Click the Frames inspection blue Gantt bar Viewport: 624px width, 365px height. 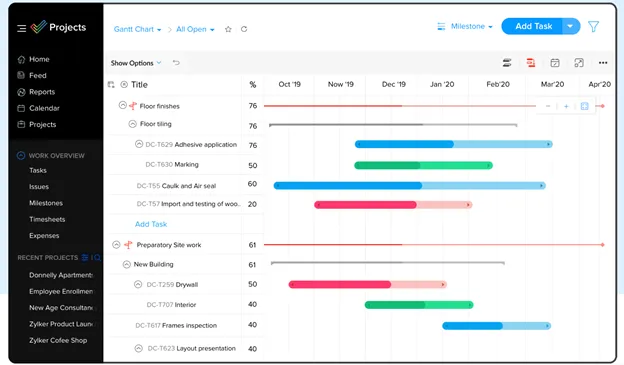tap(497, 326)
